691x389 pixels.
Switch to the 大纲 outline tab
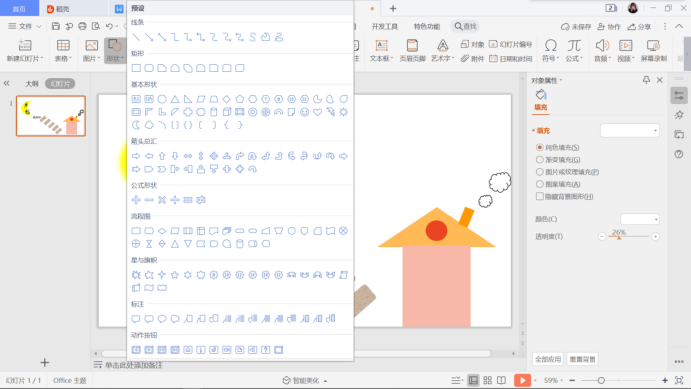tap(31, 84)
